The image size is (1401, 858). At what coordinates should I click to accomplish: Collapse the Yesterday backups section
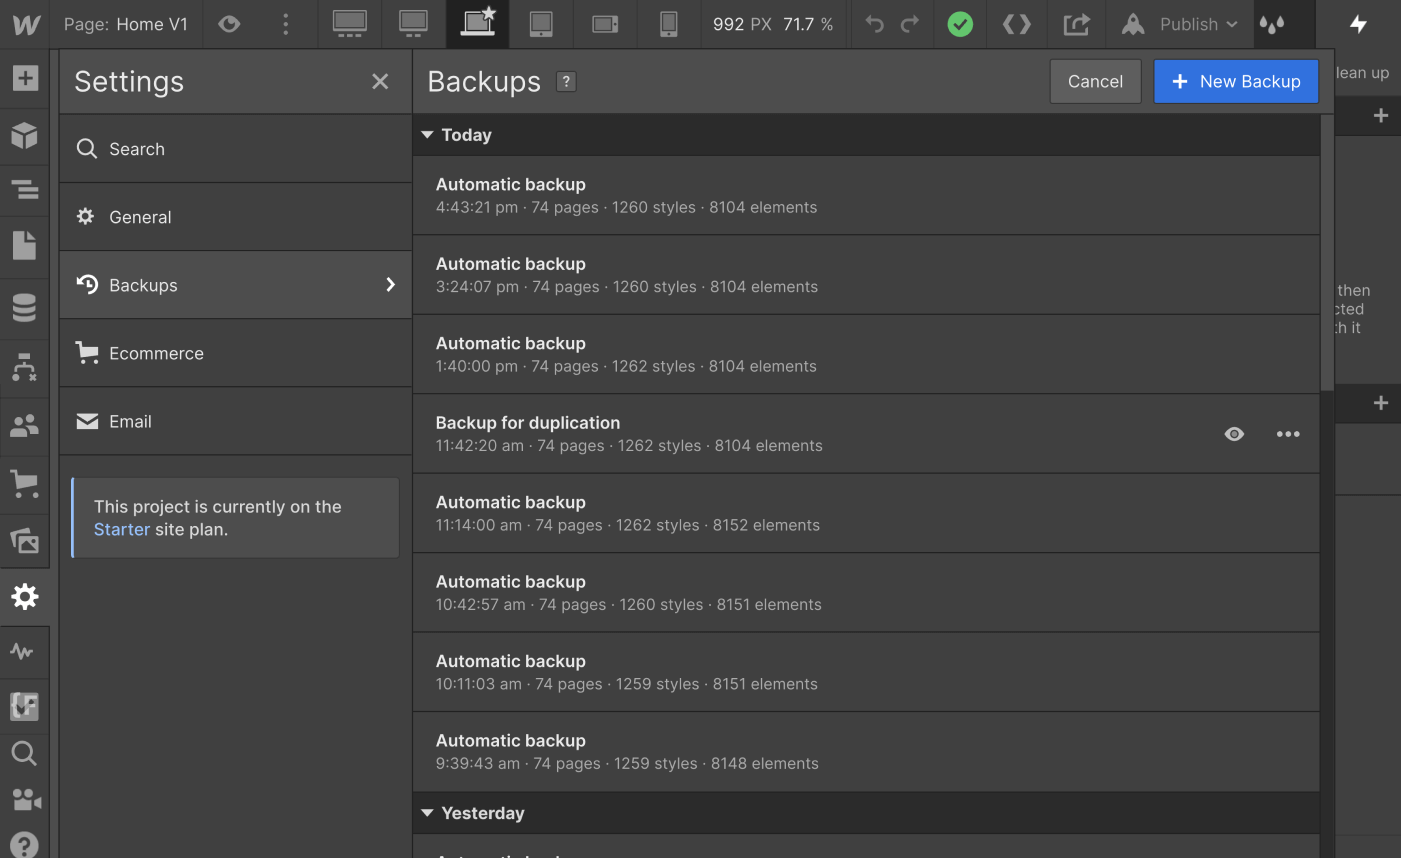click(x=428, y=813)
